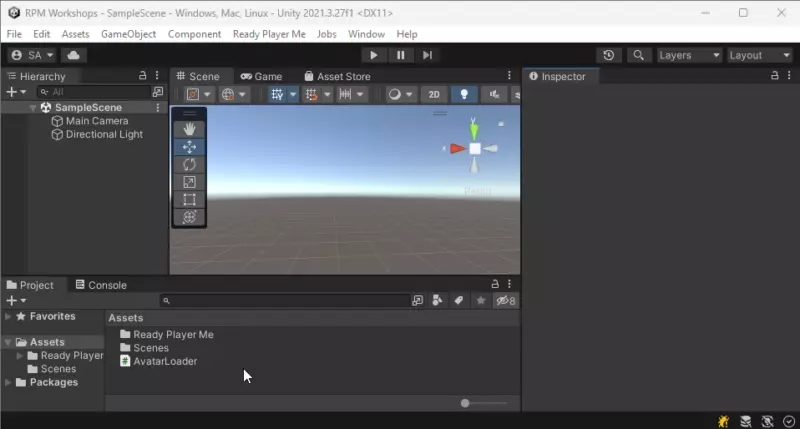Lock the Inspector panel
This screenshot has width=800, height=429.
point(774,75)
